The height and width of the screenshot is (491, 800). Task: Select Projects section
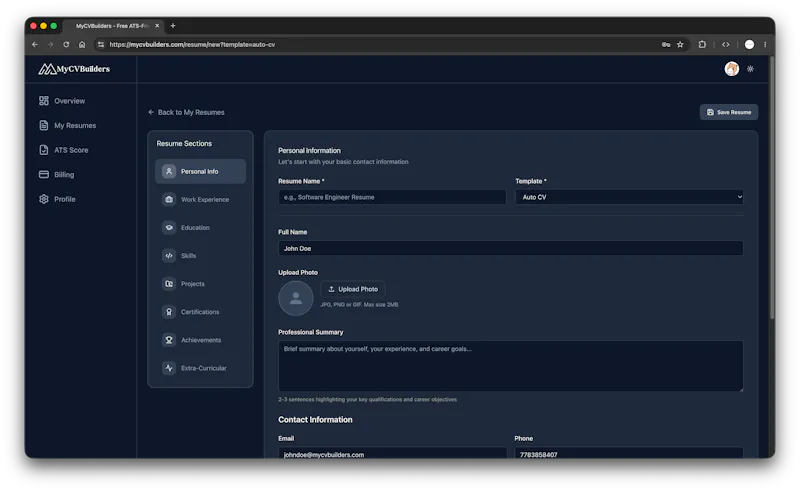(201, 284)
